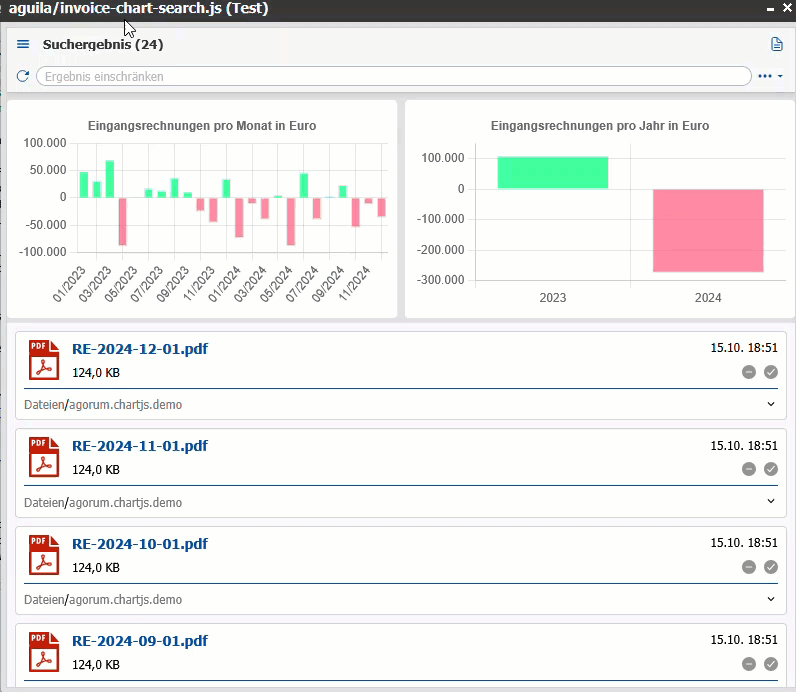Click the document icon at top right
Image resolution: width=796 pixels, height=692 pixels.
[x=776, y=45]
